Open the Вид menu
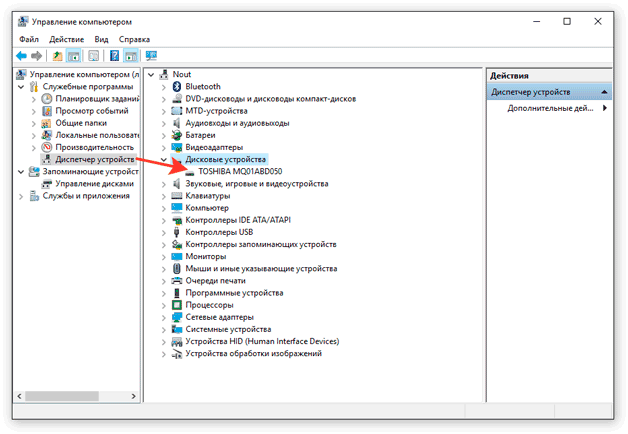The height and width of the screenshot is (434, 628). click(x=101, y=39)
